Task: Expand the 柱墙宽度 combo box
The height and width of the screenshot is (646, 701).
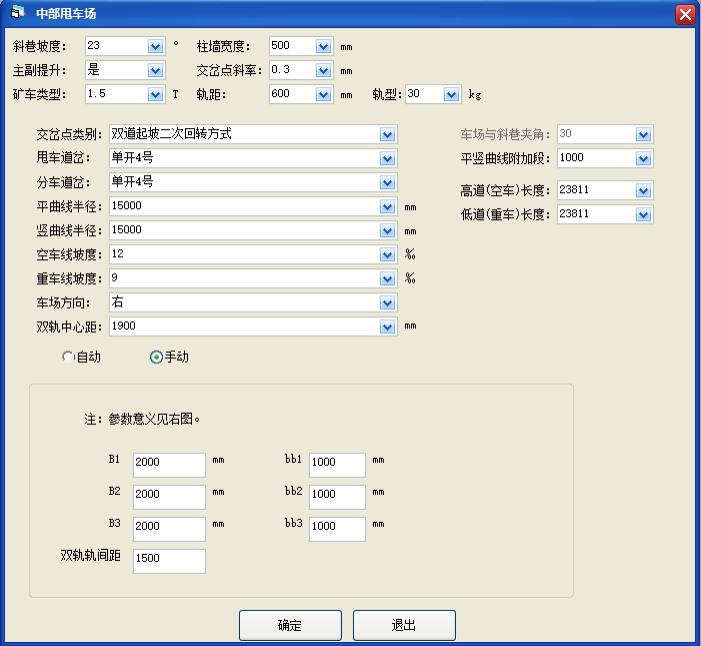Action: [323, 46]
